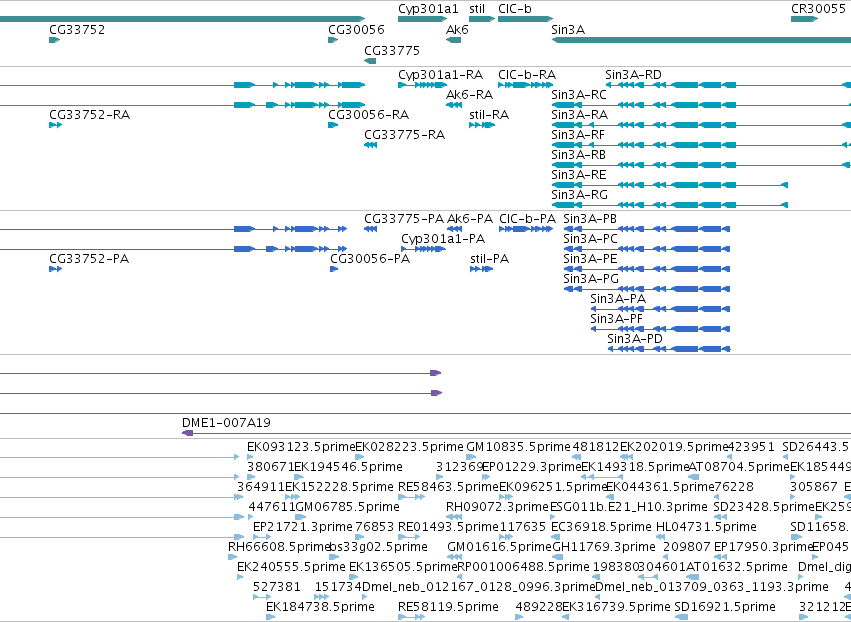
Task: Select EST HL04731.5prime
Action: (x=706, y=527)
